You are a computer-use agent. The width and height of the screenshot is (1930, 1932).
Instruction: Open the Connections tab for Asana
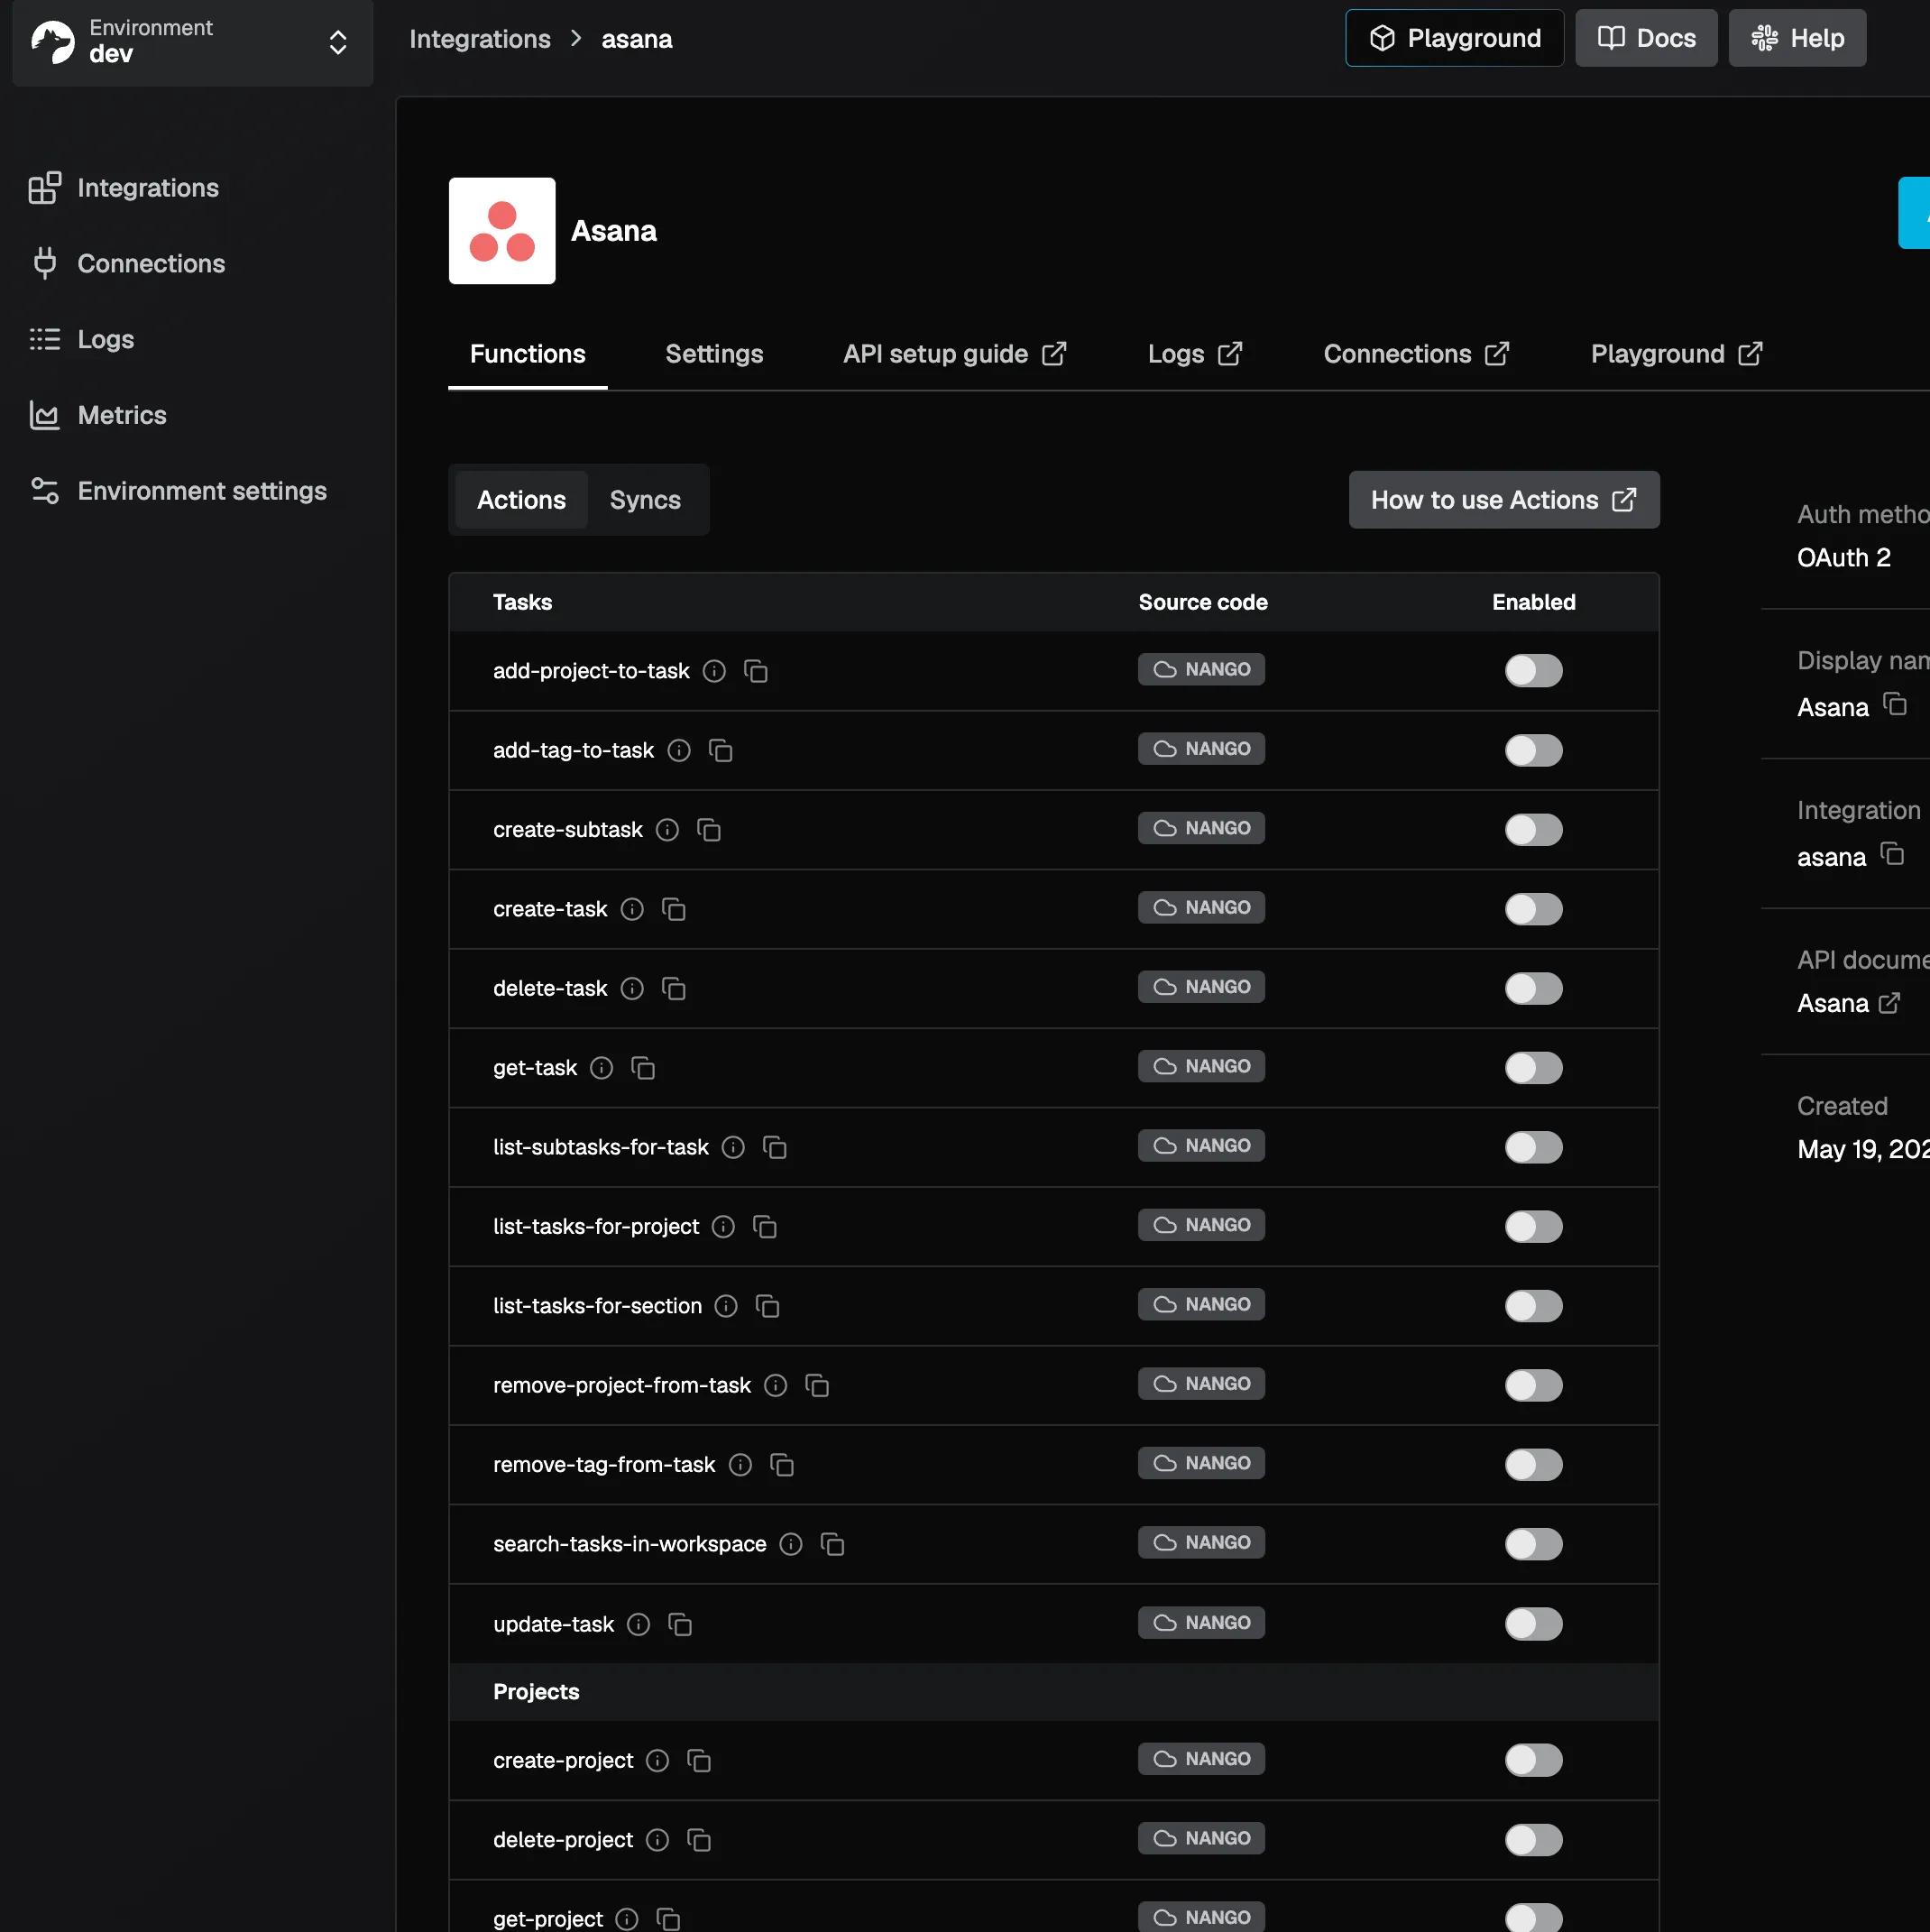tap(1416, 354)
